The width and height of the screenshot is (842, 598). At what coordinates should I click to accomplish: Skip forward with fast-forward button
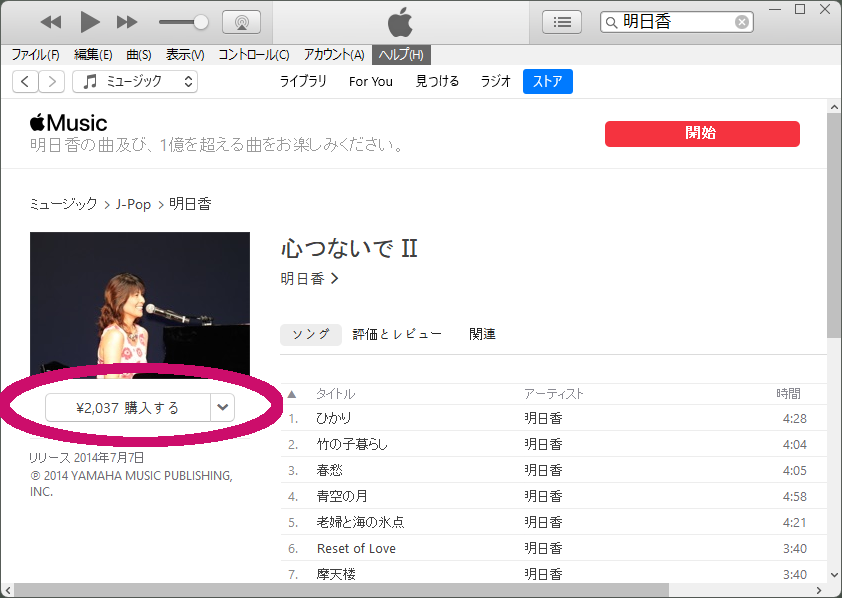127,22
